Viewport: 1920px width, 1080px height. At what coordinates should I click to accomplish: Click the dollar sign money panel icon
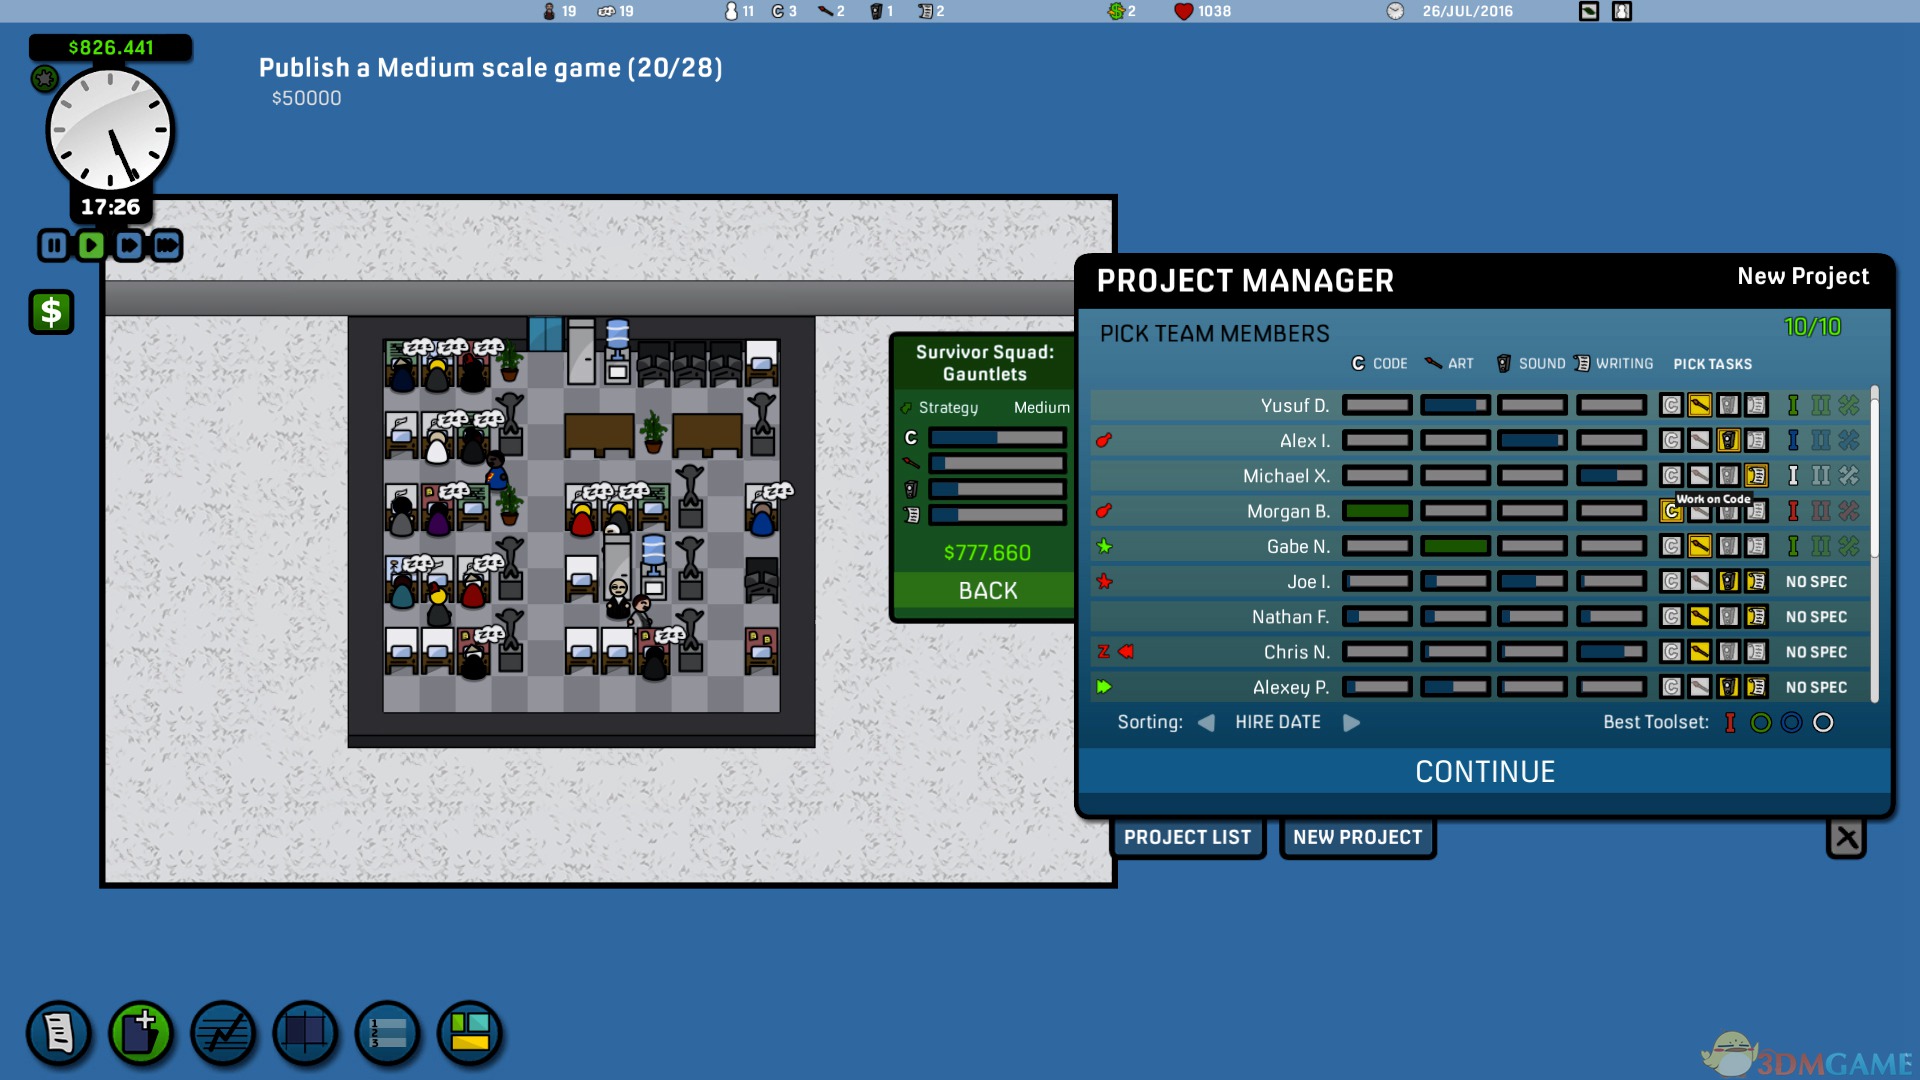click(49, 313)
